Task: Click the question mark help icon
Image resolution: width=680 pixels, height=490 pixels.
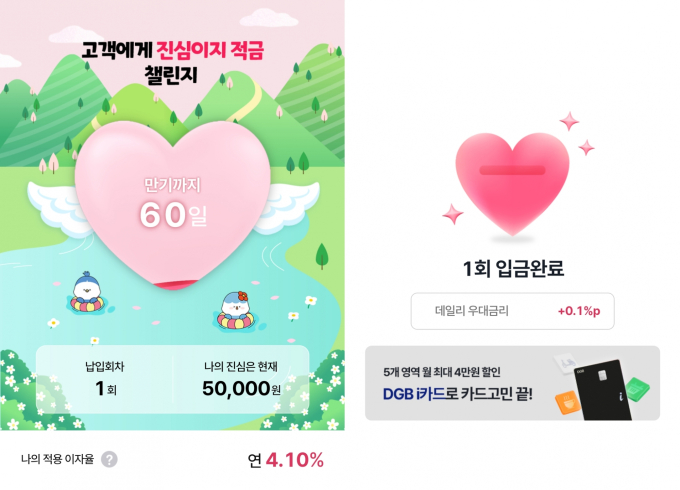Action: (109, 459)
